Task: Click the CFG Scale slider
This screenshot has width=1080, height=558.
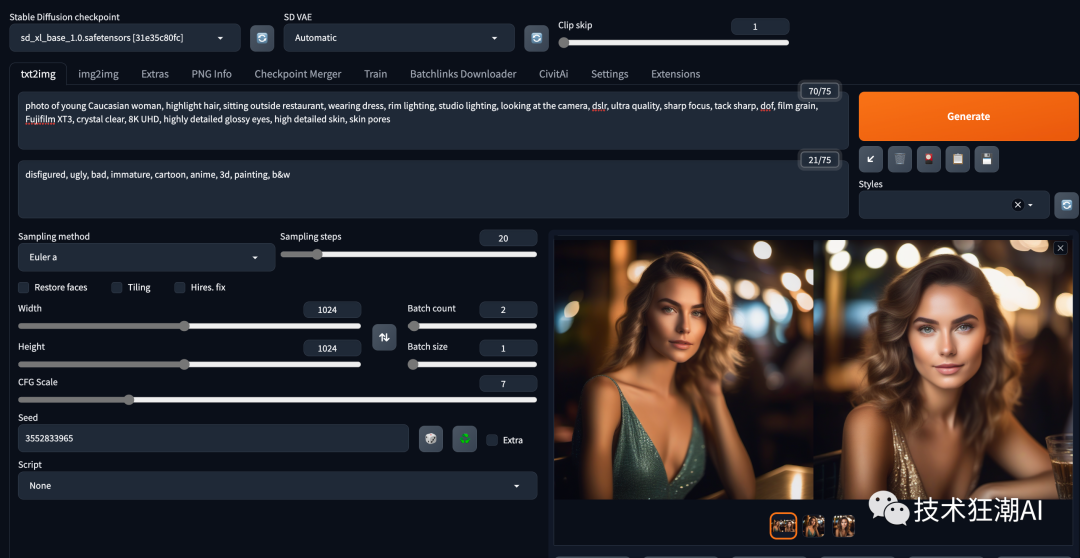Action: click(278, 400)
